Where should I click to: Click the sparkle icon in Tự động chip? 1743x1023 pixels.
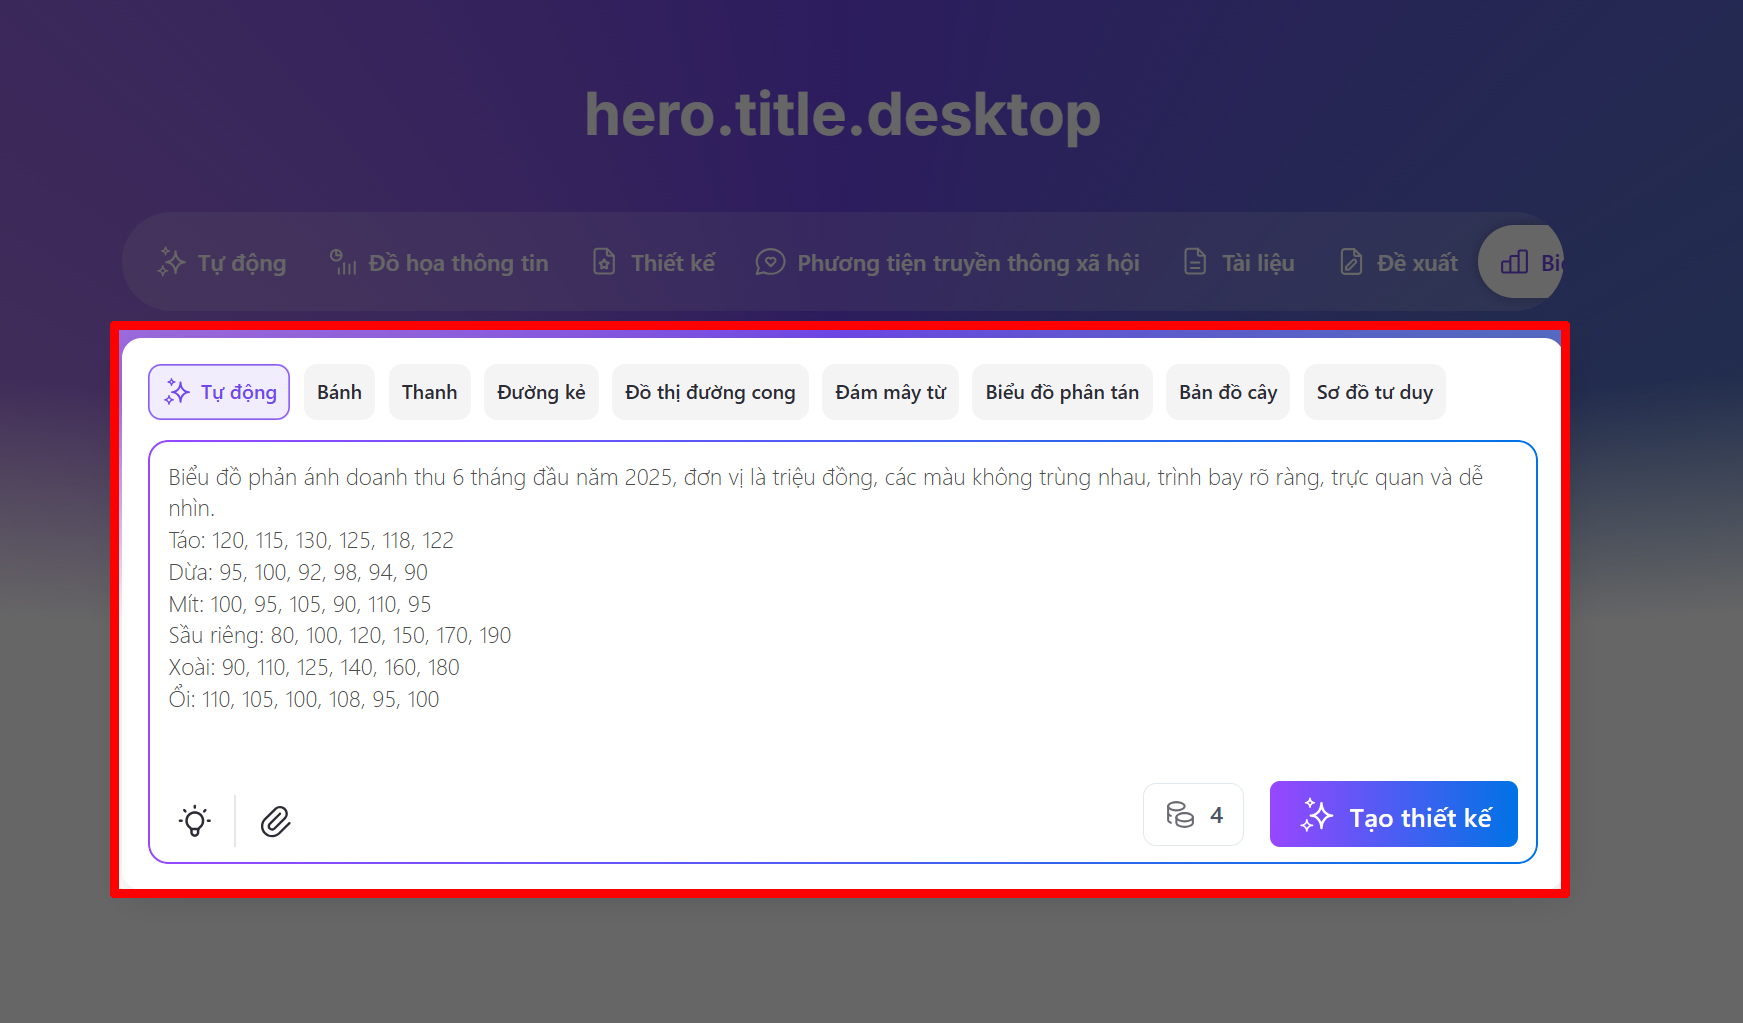click(177, 392)
